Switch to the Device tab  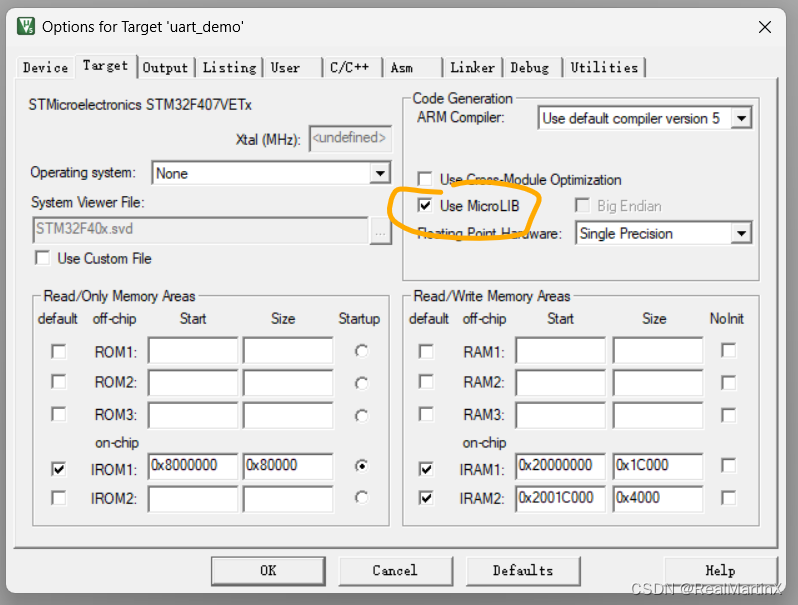[45, 68]
